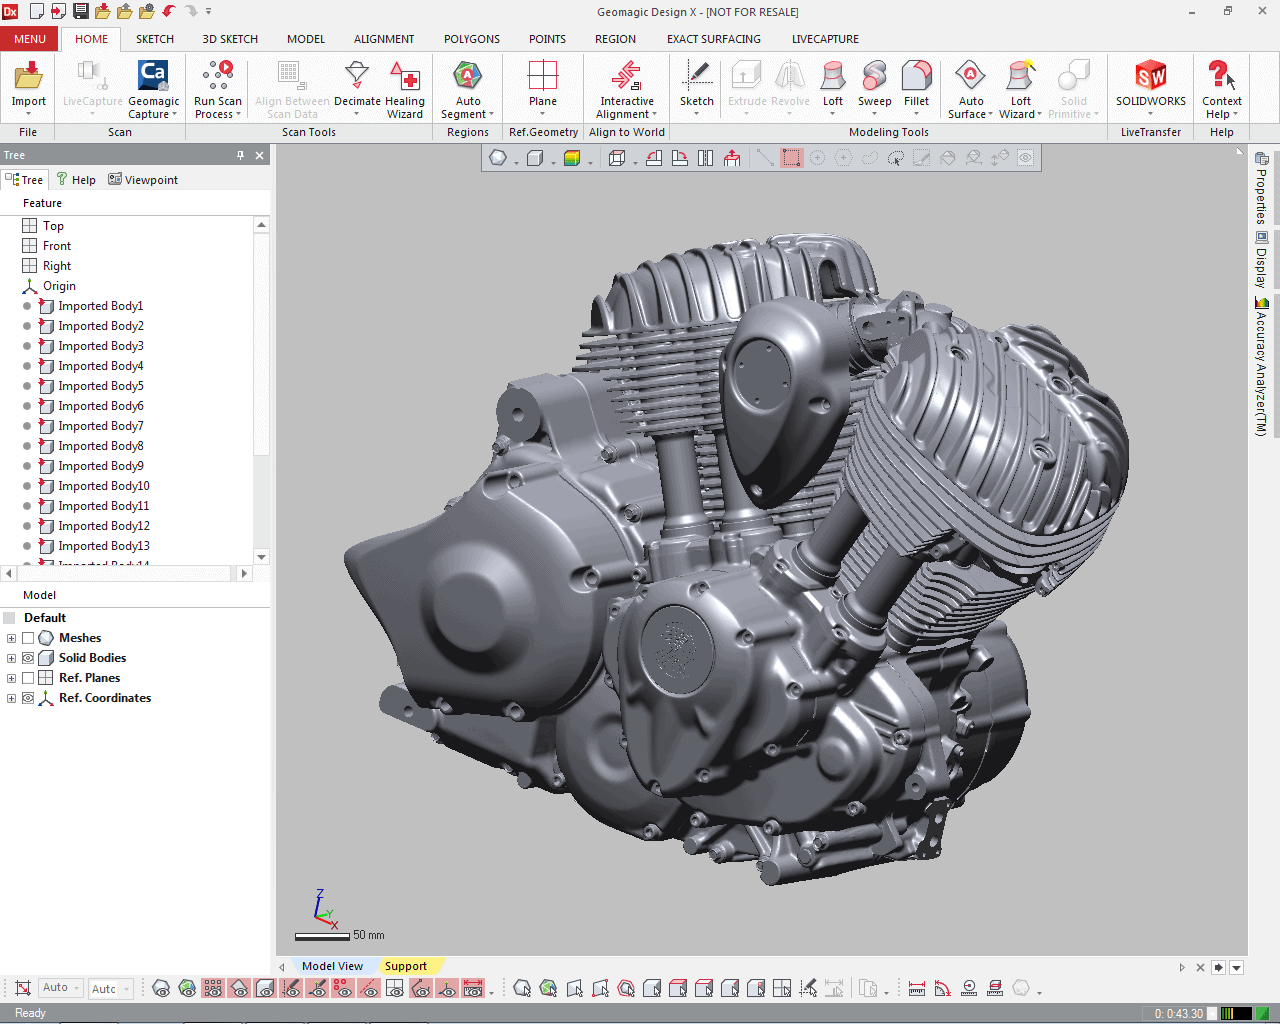Screen dimensions: 1280x1024
Task: Expand the Ref. Planes tree node
Action: coord(11,678)
